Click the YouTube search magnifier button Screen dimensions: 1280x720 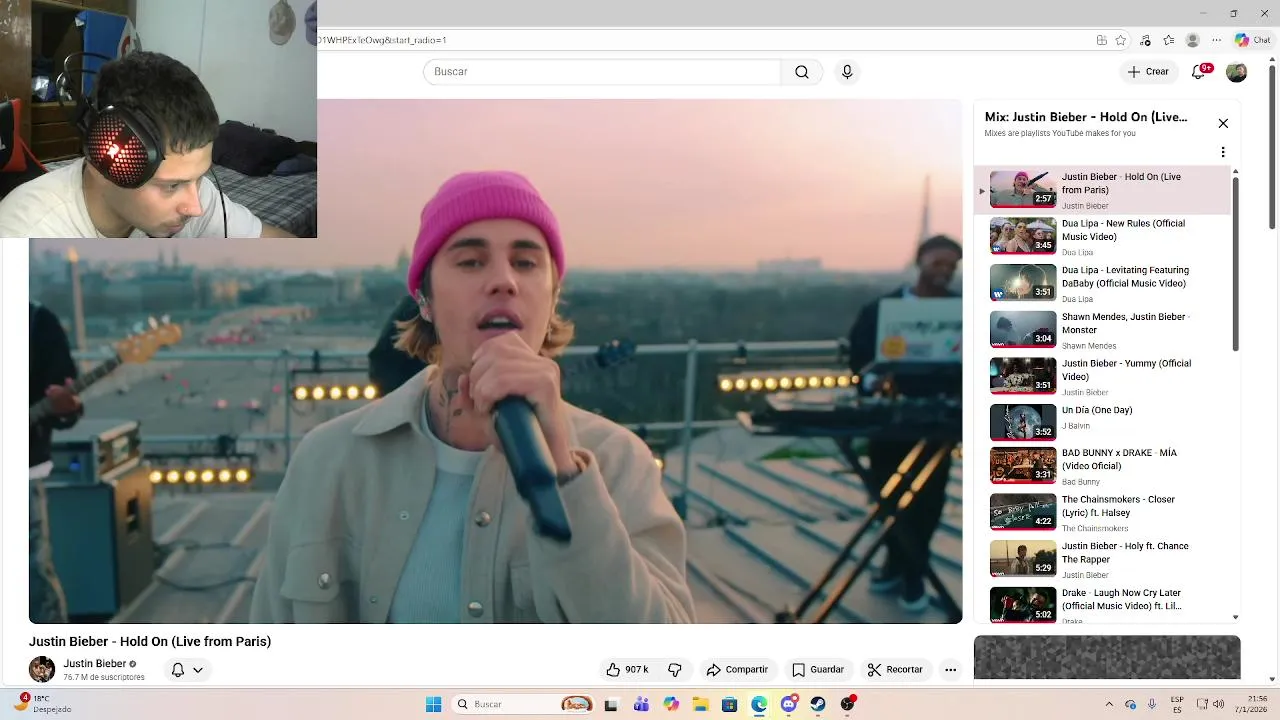pos(802,72)
